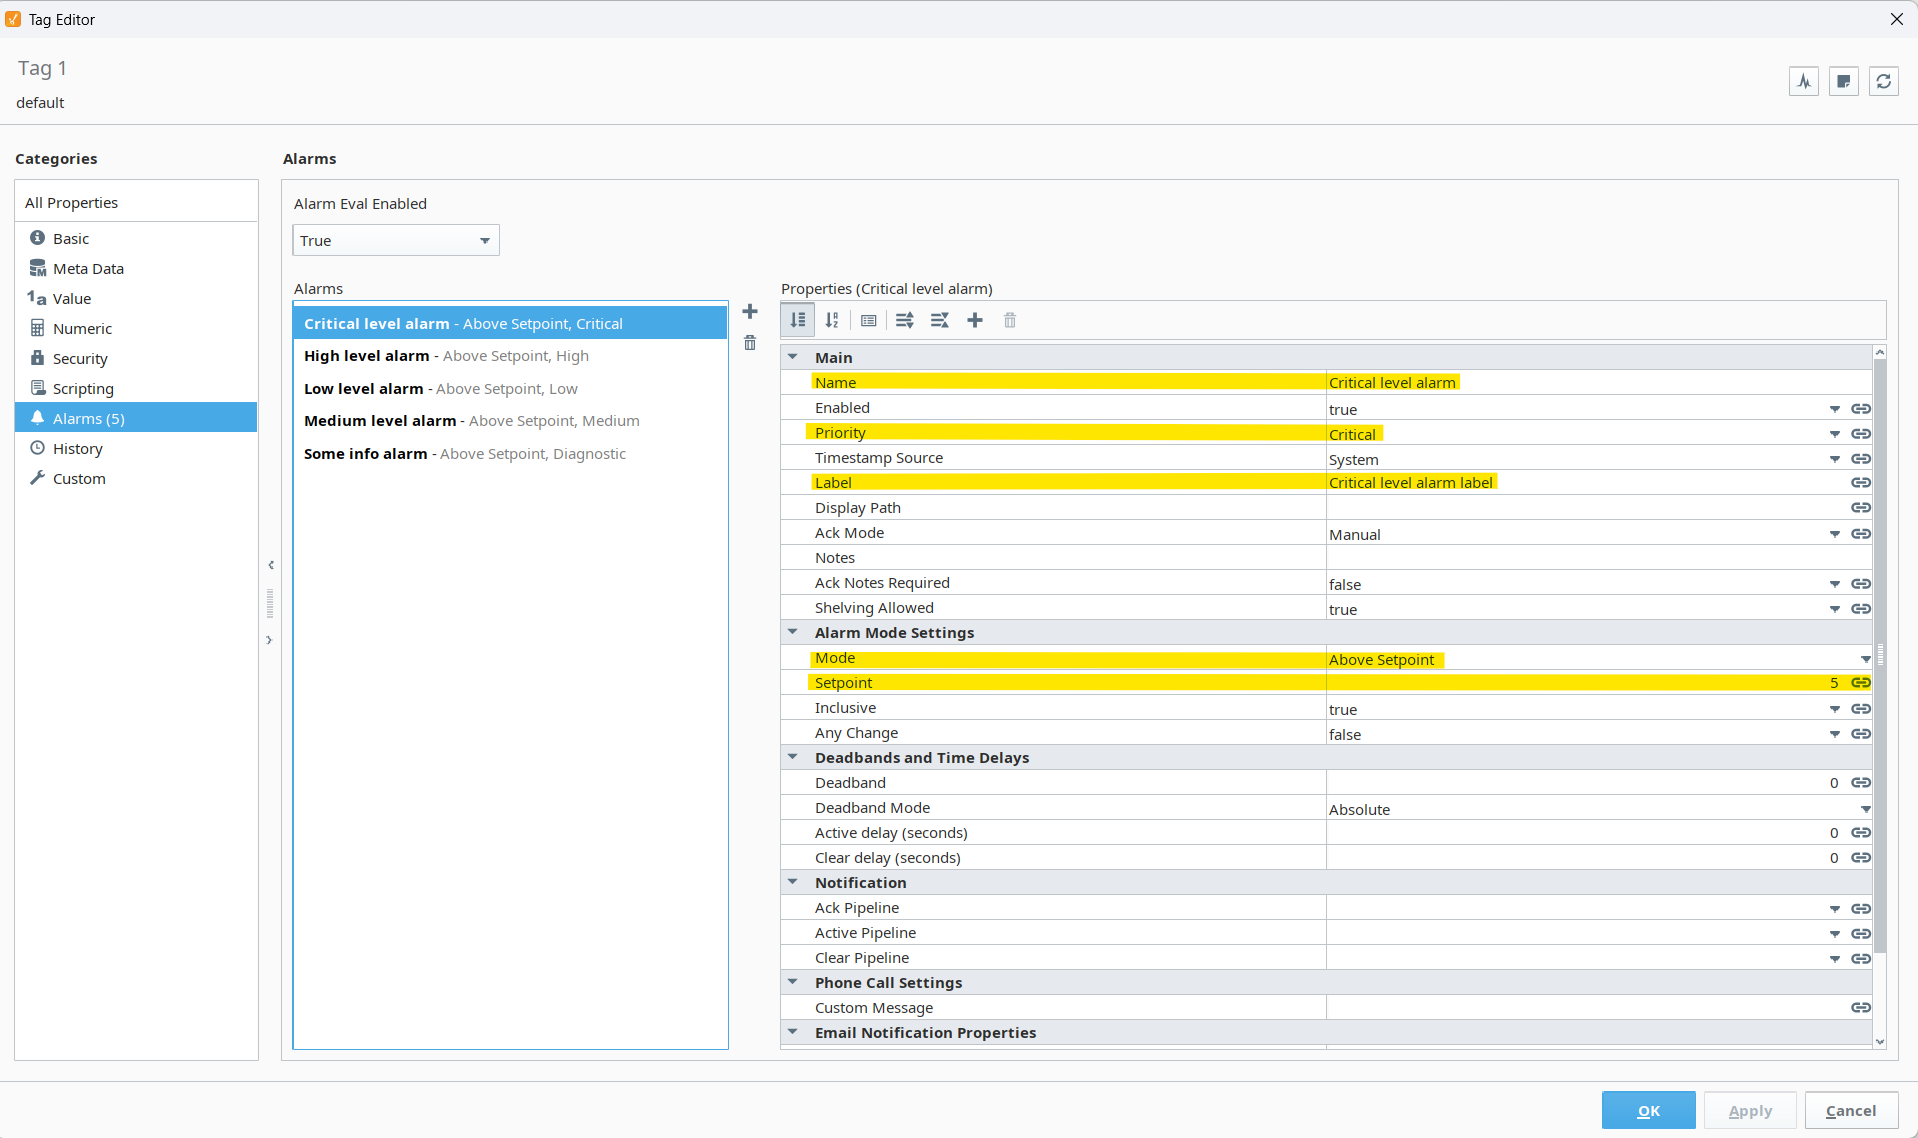
Task: Add a new alarm with the plus icon
Action: (x=750, y=311)
